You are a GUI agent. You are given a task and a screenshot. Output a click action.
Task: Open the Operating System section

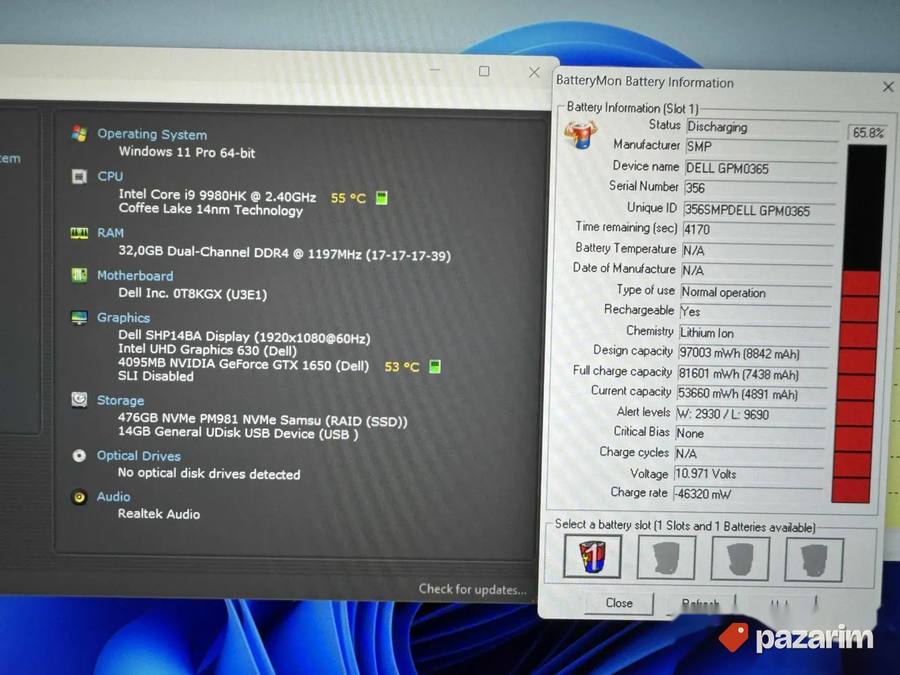(x=152, y=134)
